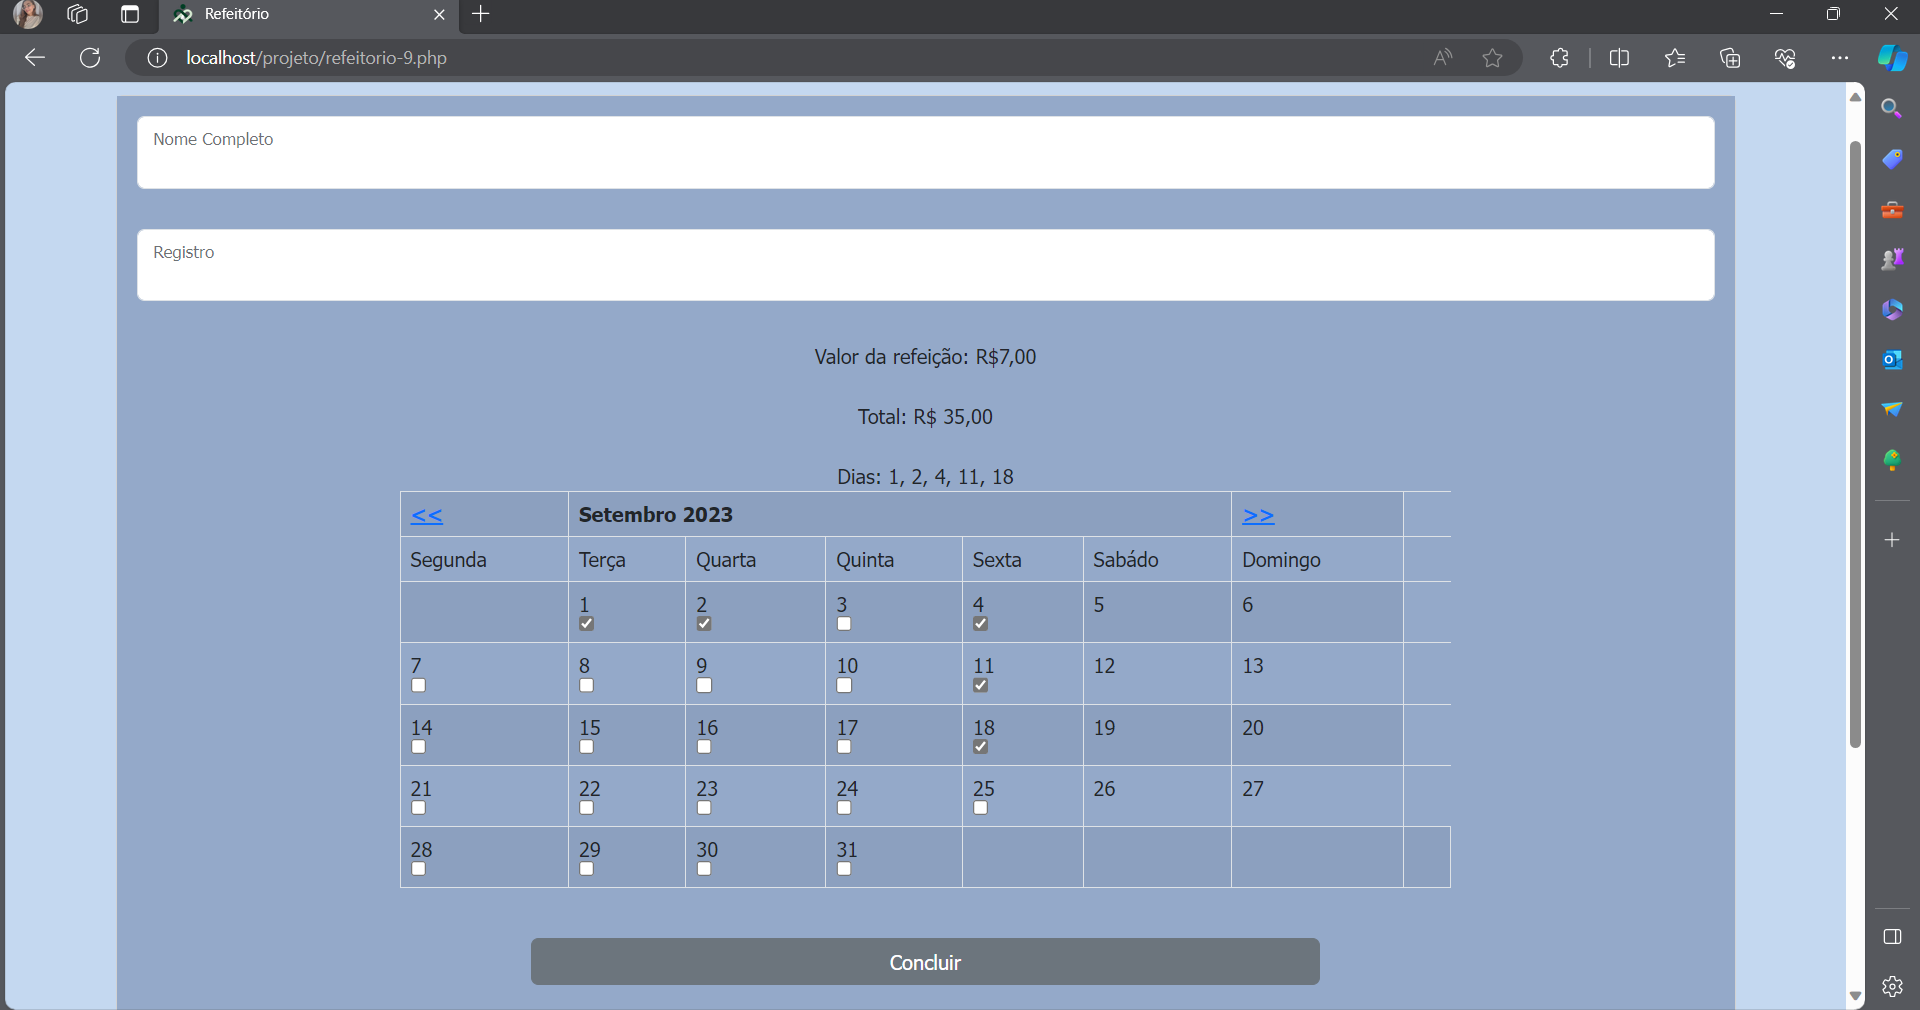The image size is (1920, 1010).
Task: Open Copilot icon in the toolbar
Action: click(x=1891, y=58)
